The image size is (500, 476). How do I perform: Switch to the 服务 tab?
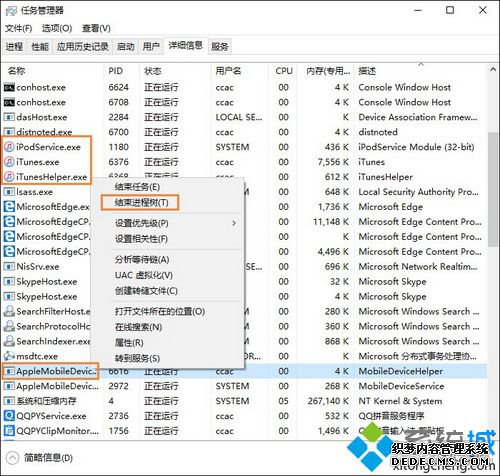[x=220, y=47]
